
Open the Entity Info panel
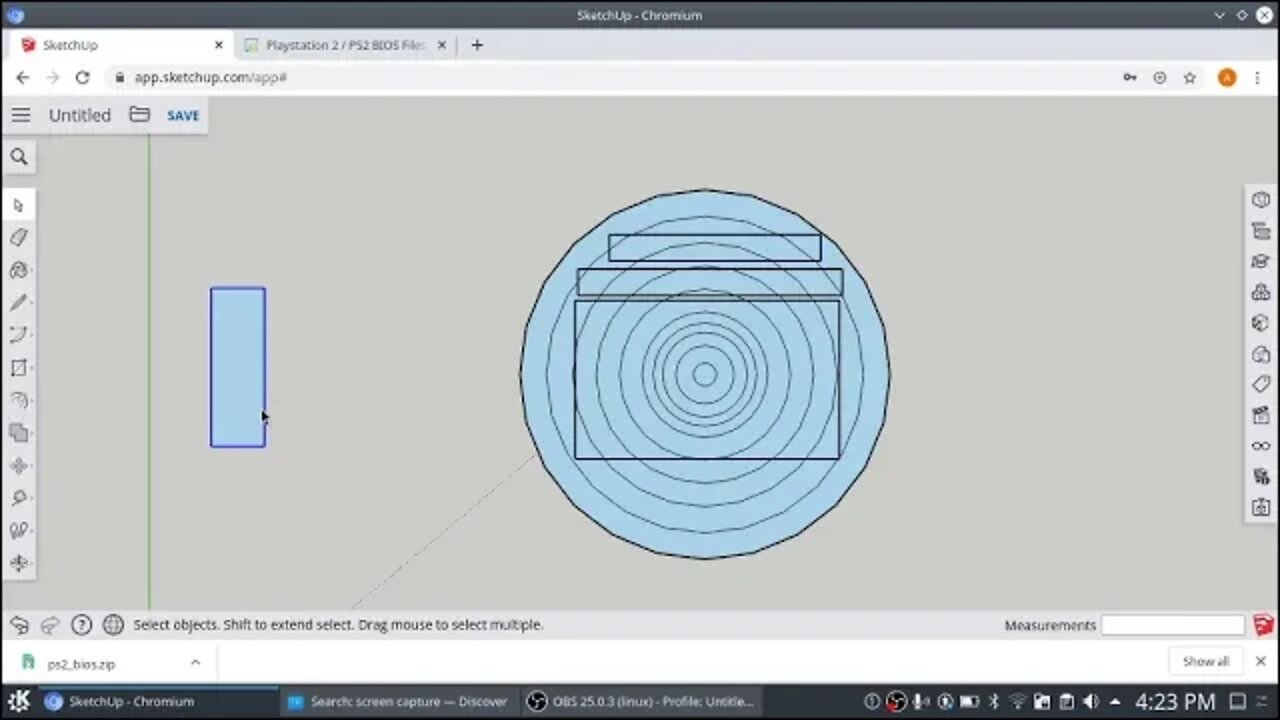(x=1261, y=200)
